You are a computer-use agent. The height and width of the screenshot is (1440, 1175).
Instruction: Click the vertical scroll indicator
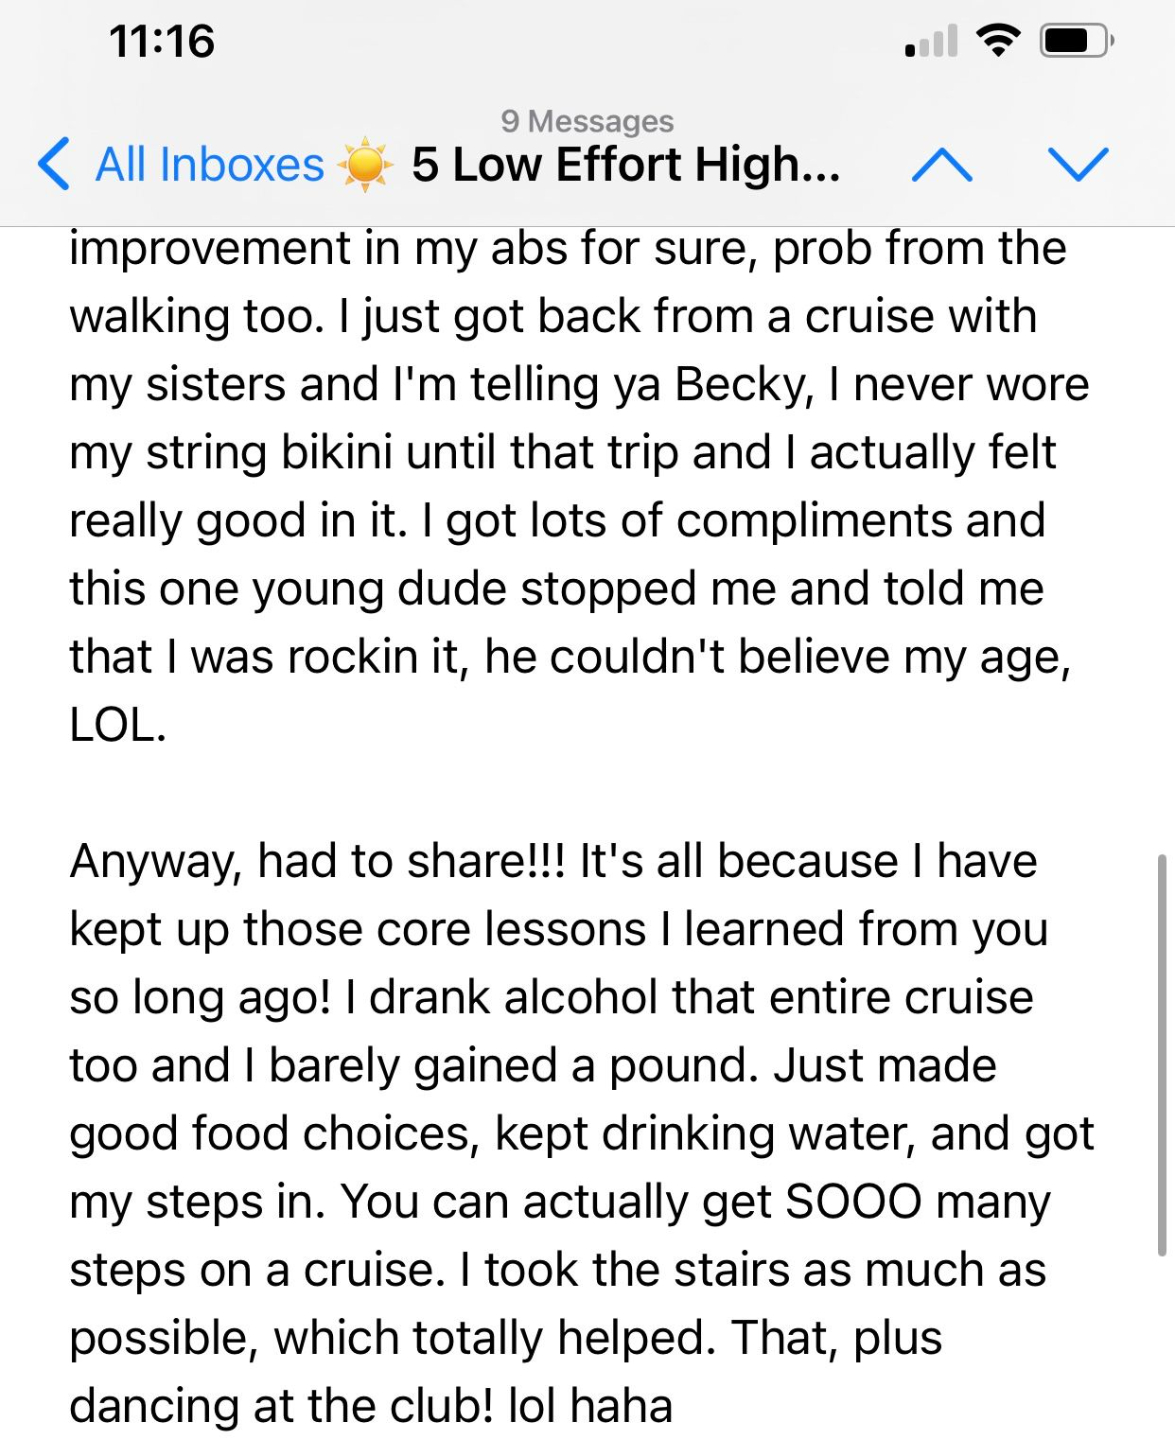point(1161,1053)
